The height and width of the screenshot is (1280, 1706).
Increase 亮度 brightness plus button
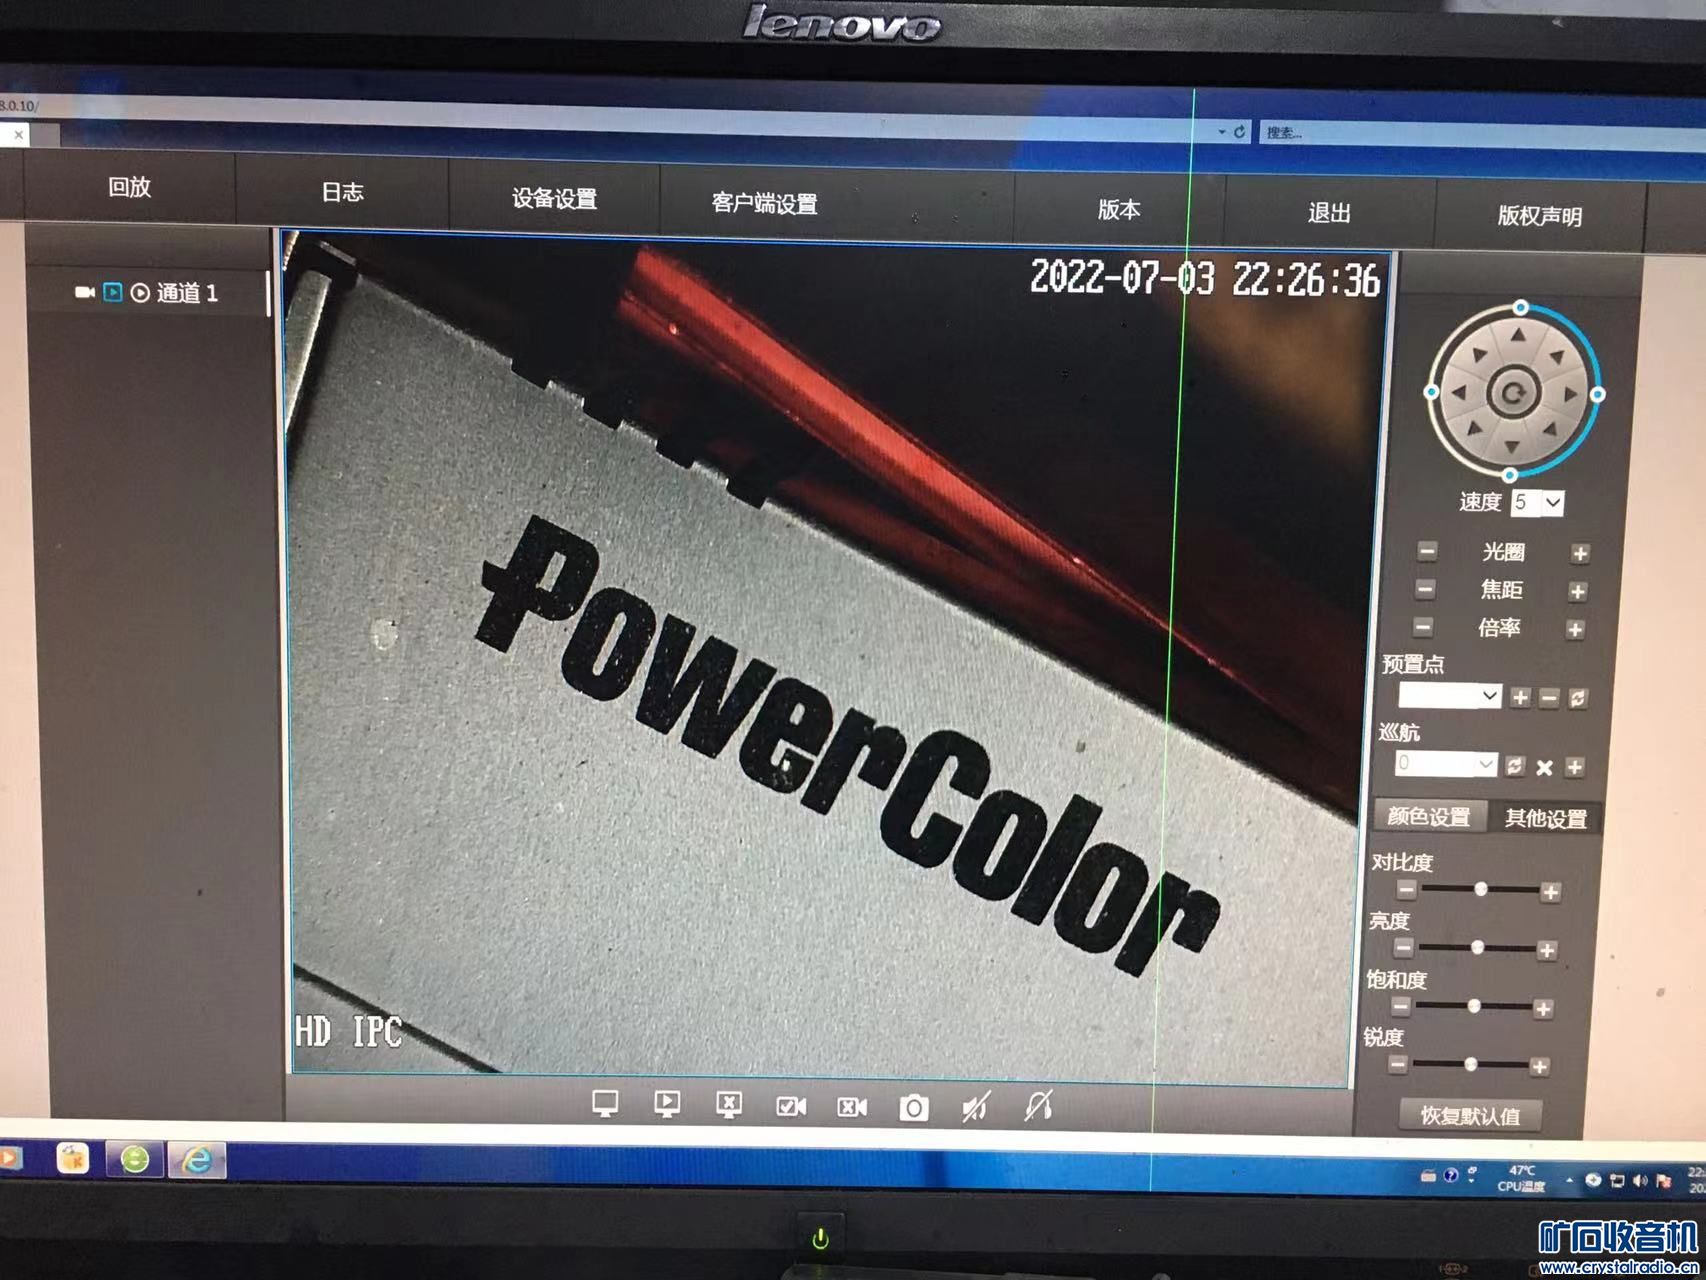coord(1547,950)
